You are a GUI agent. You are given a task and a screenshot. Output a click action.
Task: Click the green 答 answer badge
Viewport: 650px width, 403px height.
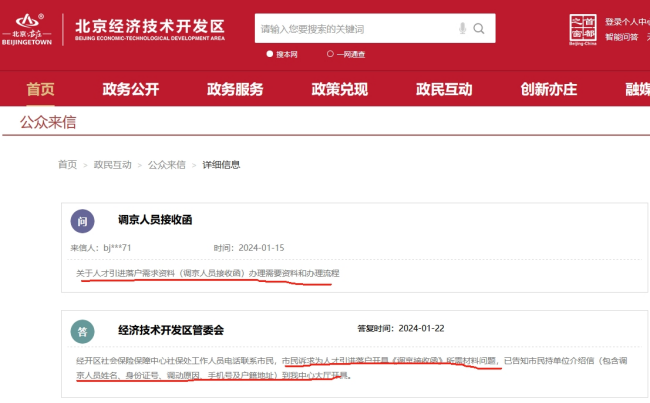point(82,331)
